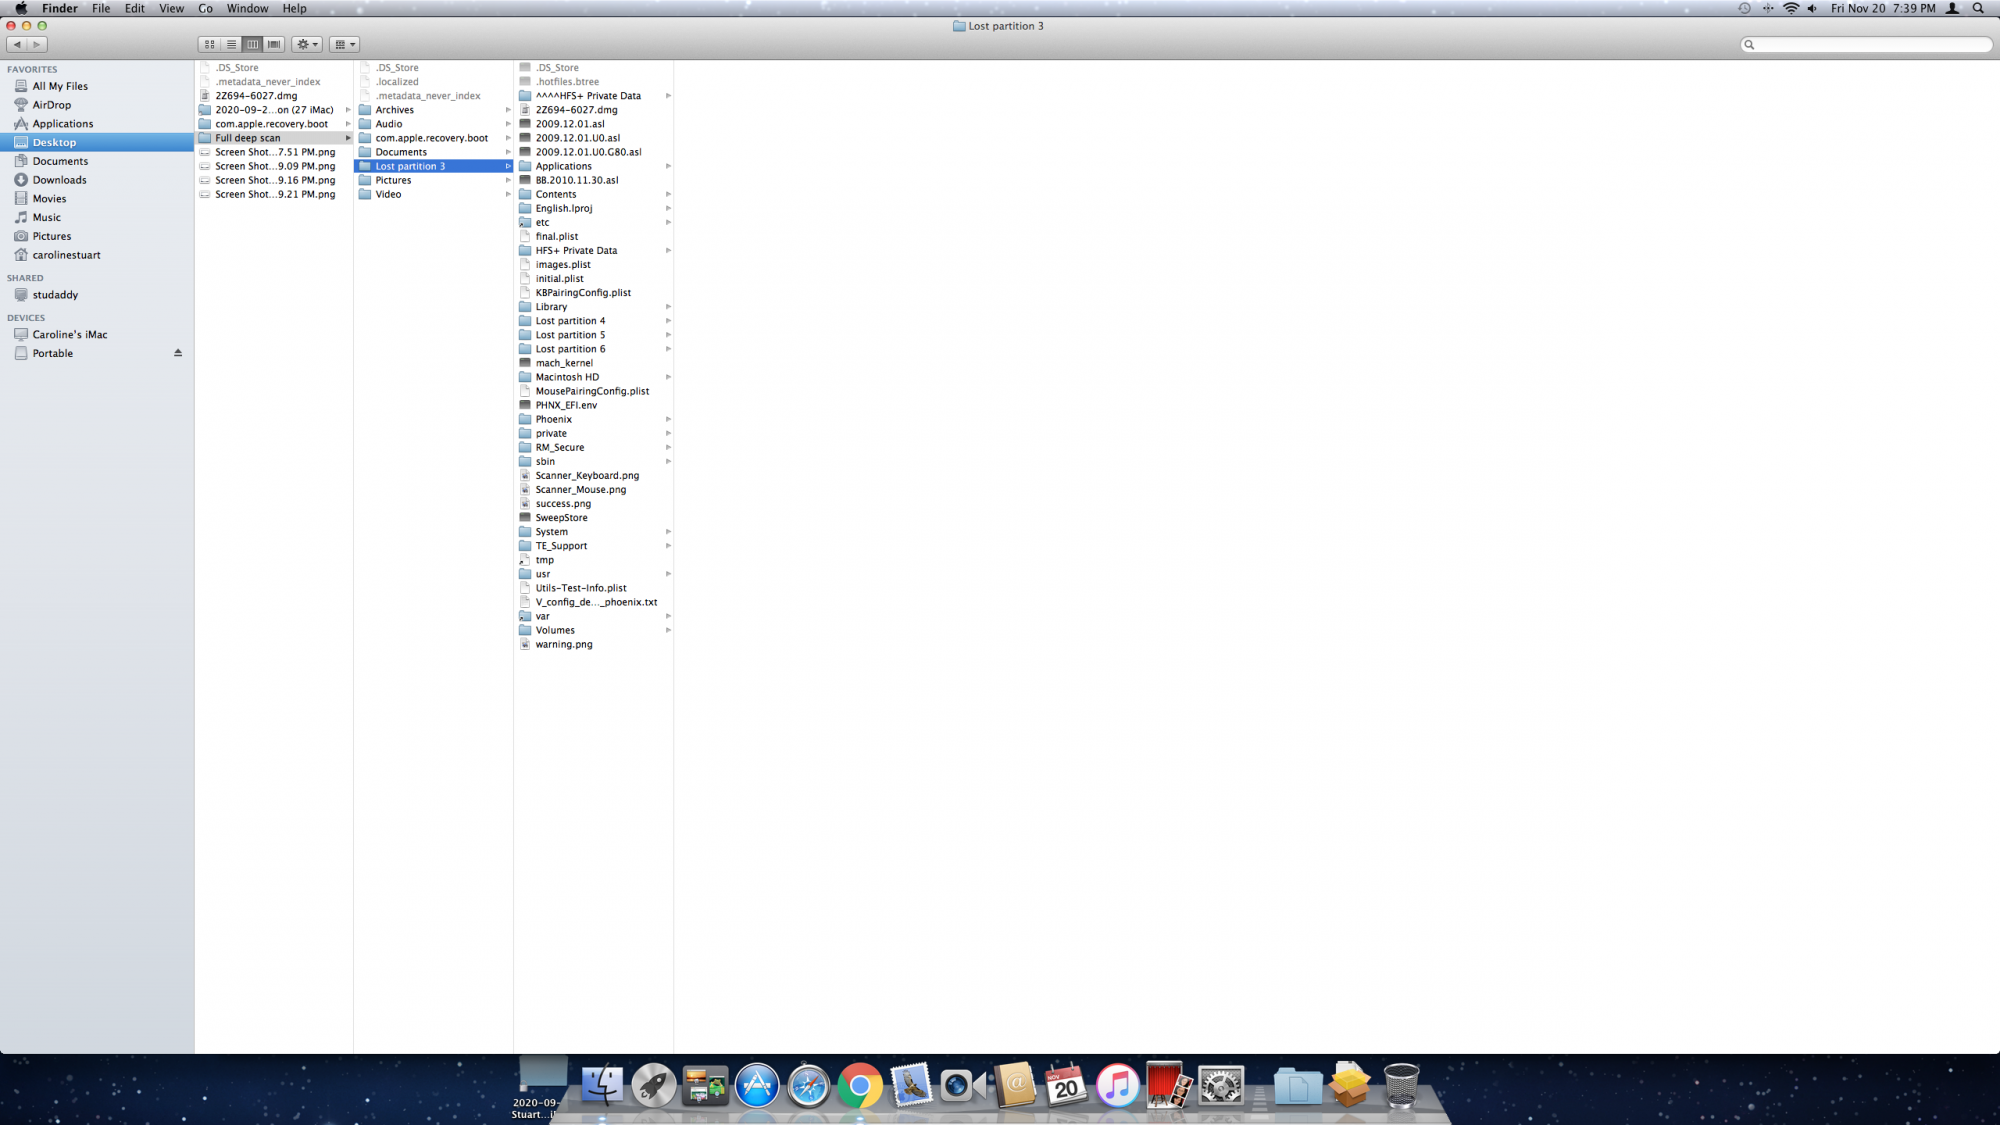Switch to icon view
Screen dimensions: 2000x1125
pyautogui.click(x=209, y=44)
